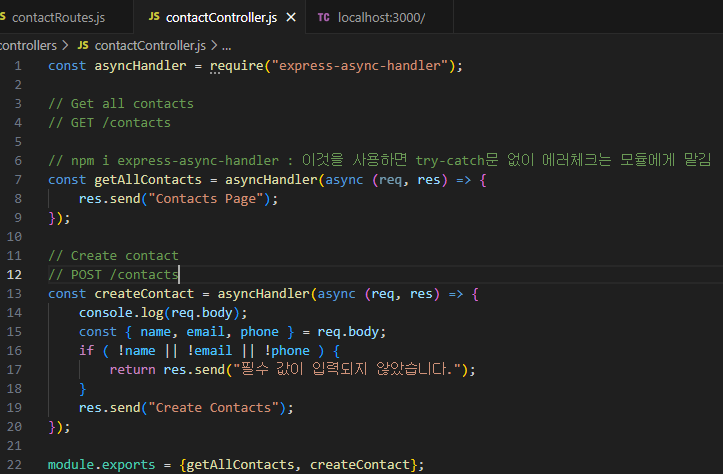Click the !phone condition on line 16
This screenshot has width=723, height=474.
tap(287, 351)
